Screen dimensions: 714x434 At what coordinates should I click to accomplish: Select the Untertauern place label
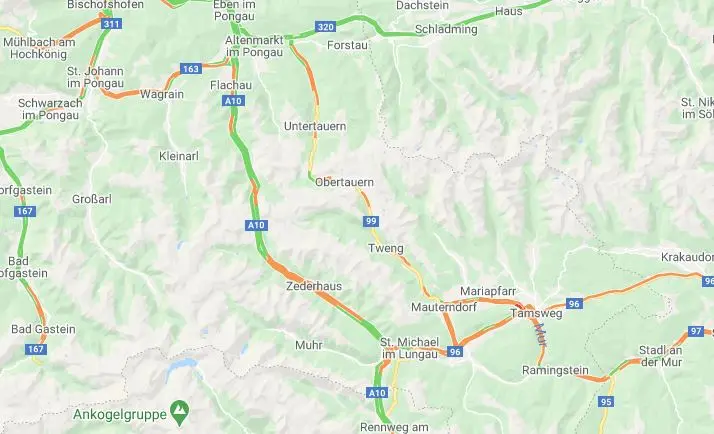315,126
